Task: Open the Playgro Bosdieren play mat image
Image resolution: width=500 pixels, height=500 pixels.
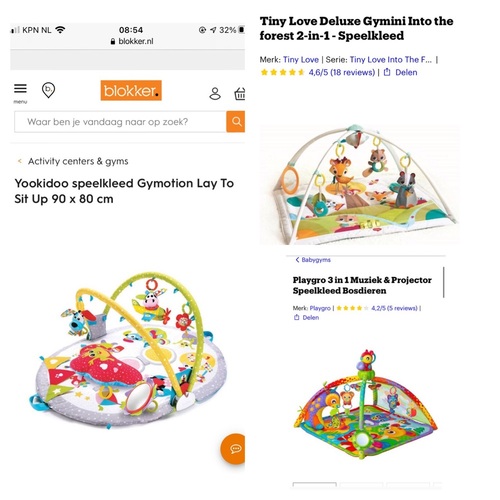Action: (x=366, y=404)
